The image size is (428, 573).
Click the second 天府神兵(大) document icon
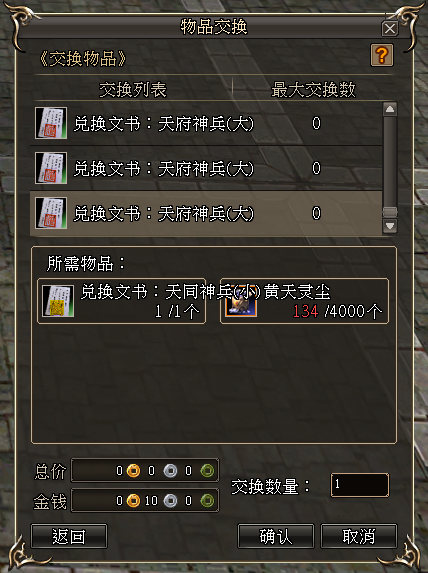[51, 168]
